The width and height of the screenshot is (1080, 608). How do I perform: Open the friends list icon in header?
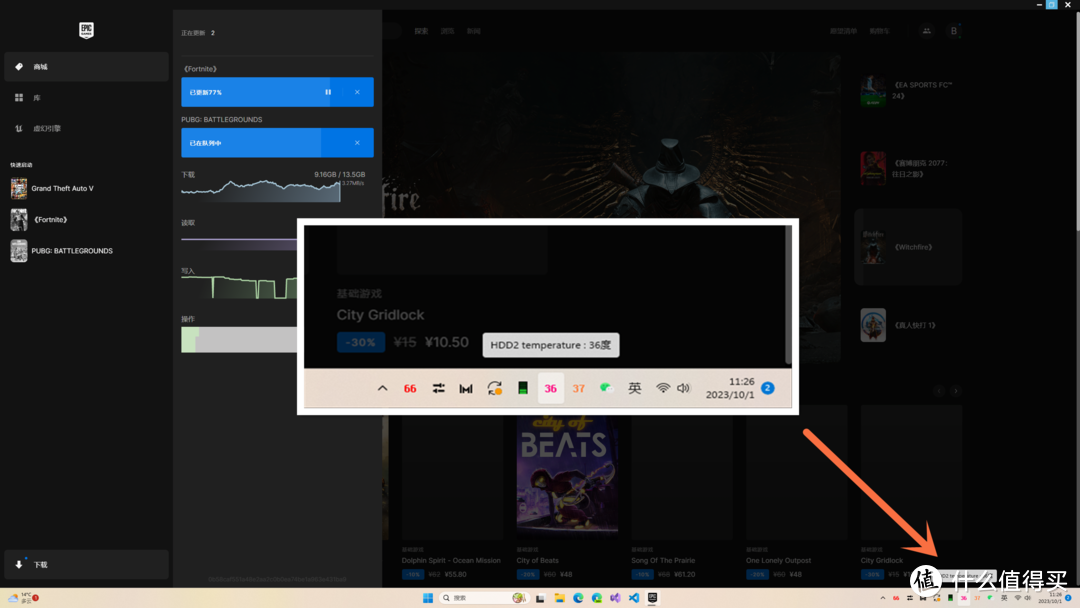(x=926, y=31)
